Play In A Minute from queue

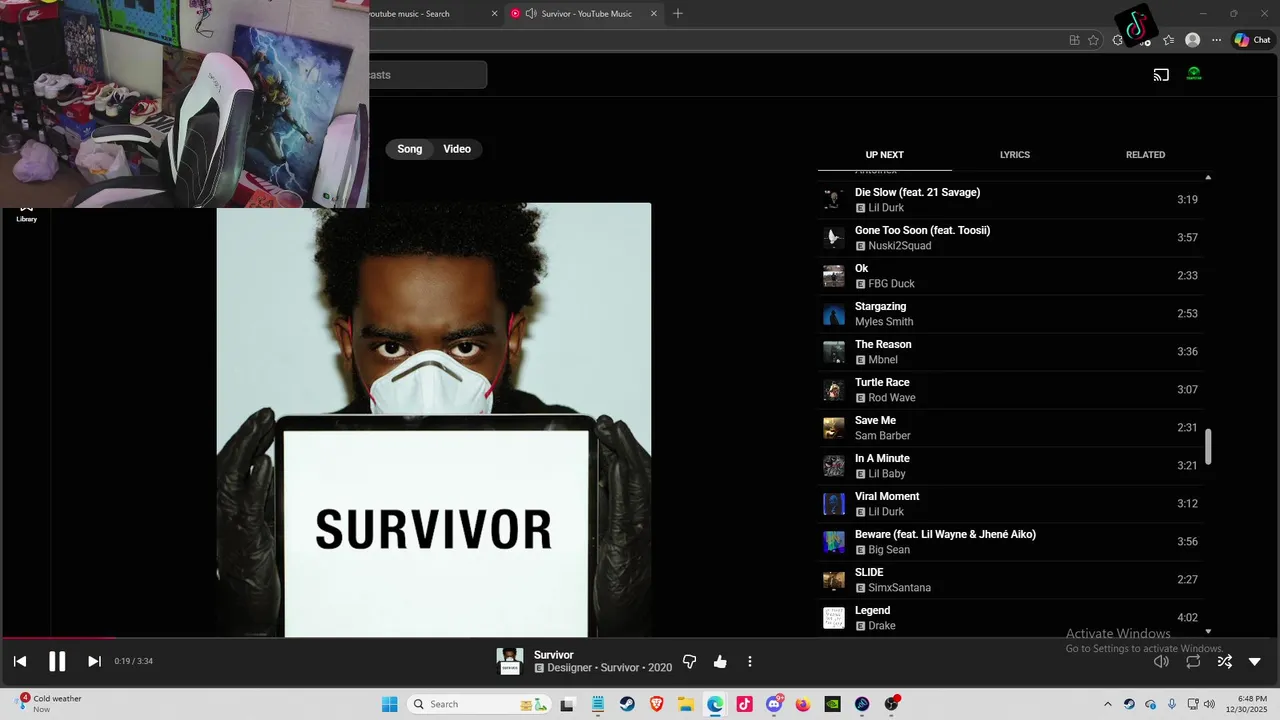point(1010,466)
